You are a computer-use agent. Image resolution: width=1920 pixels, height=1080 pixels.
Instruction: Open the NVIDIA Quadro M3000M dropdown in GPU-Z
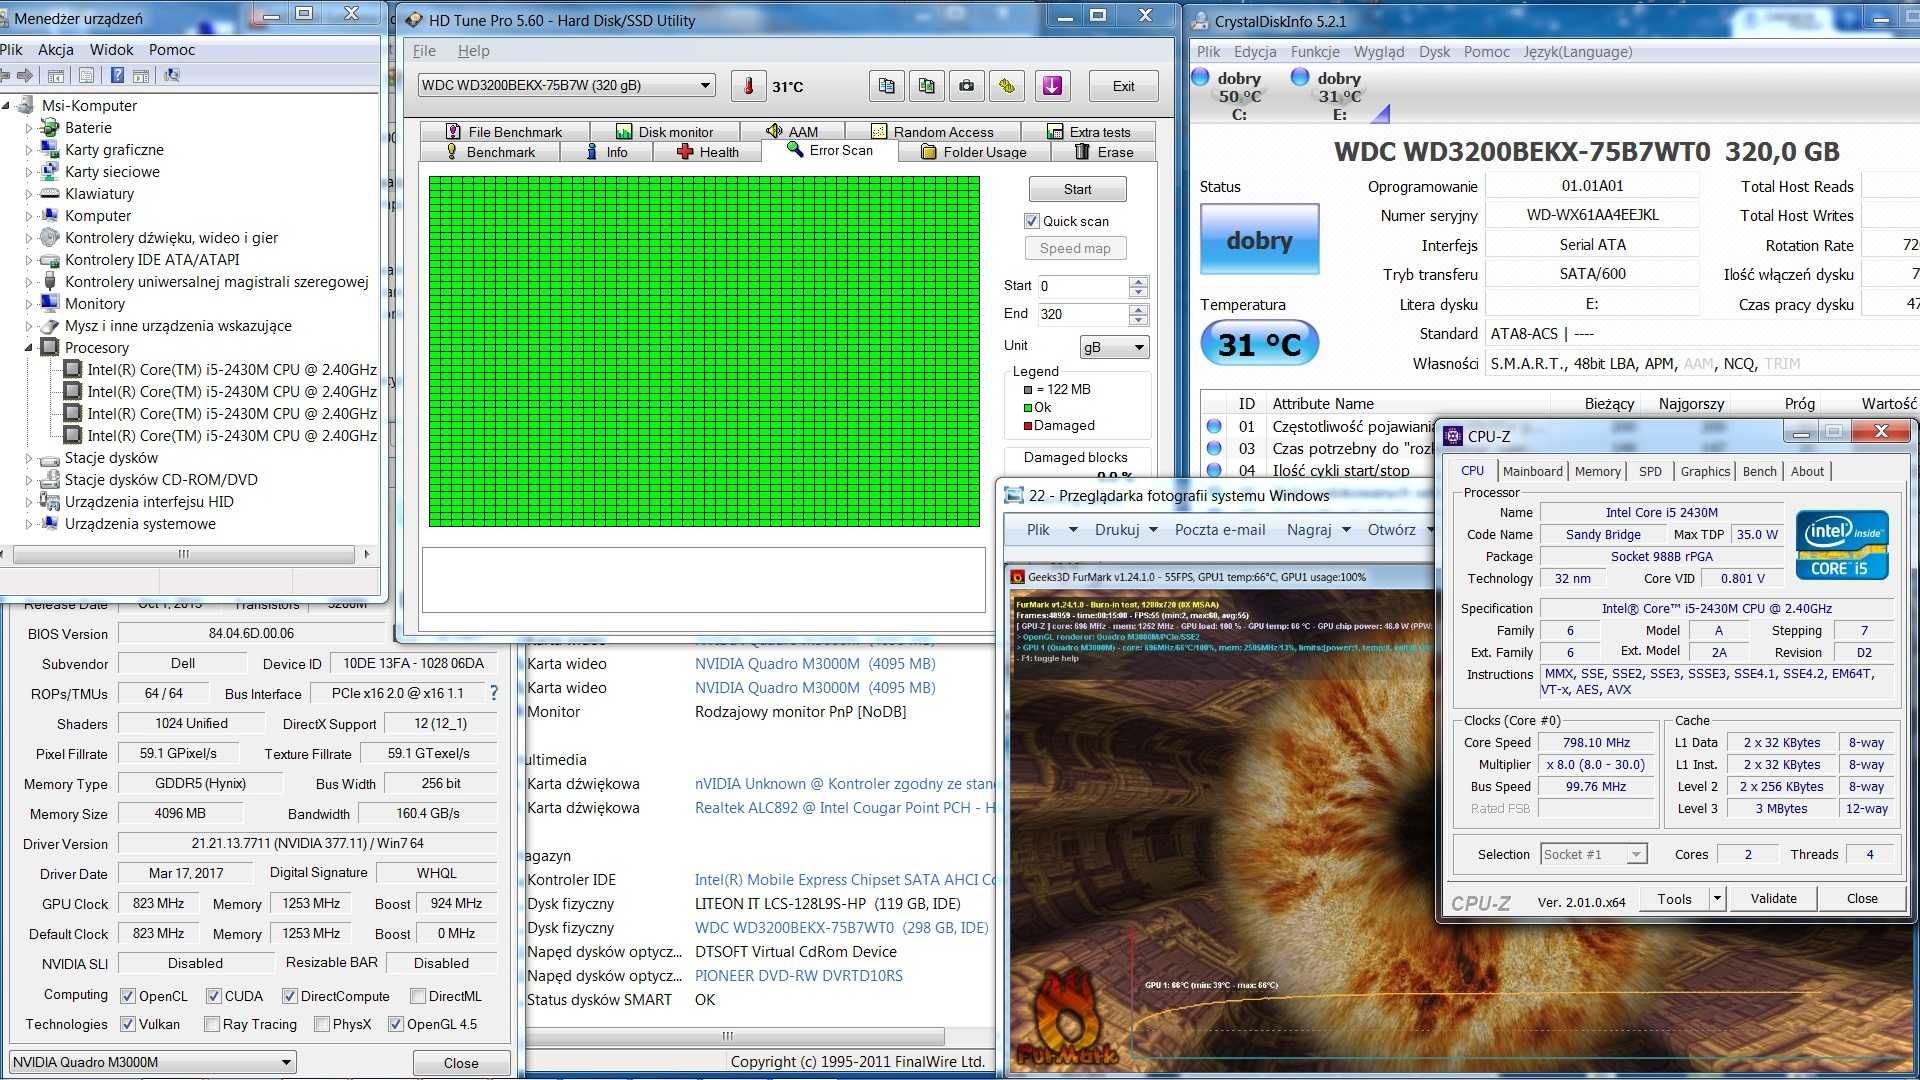[x=153, y=1062]
